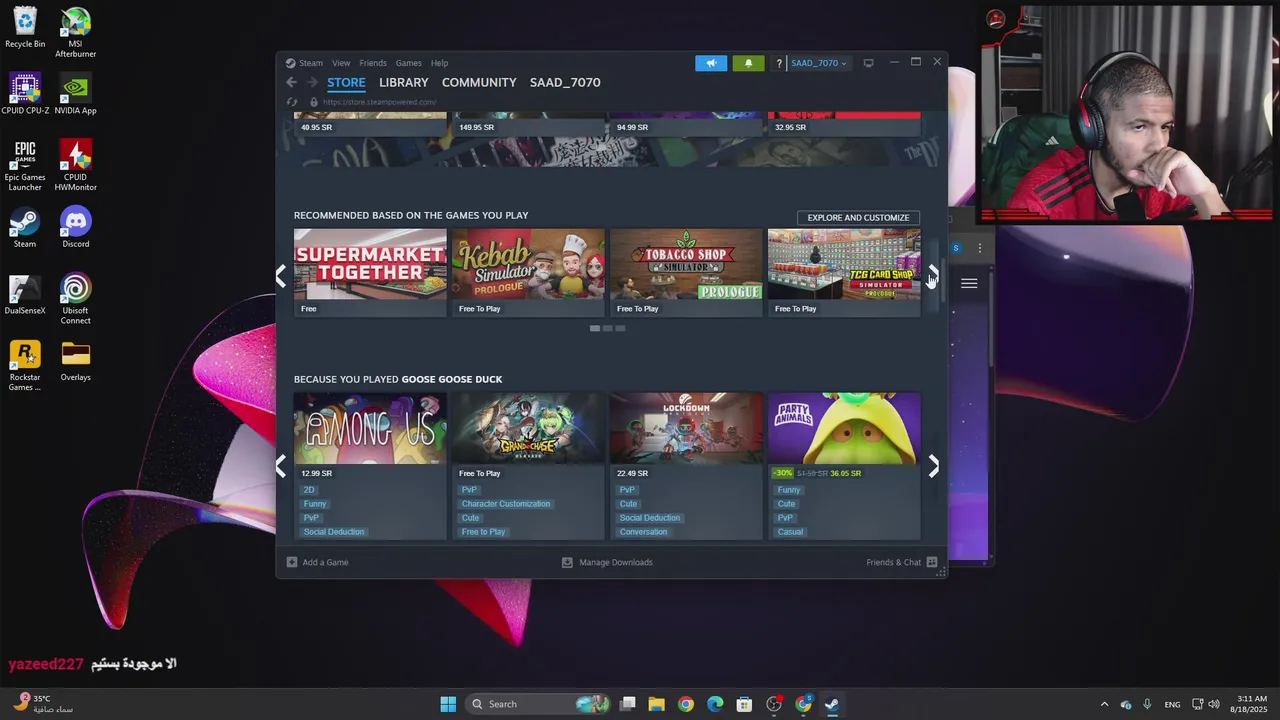
Task: Open the TCG Card Shop Simulator card
Action: [844, 273]
